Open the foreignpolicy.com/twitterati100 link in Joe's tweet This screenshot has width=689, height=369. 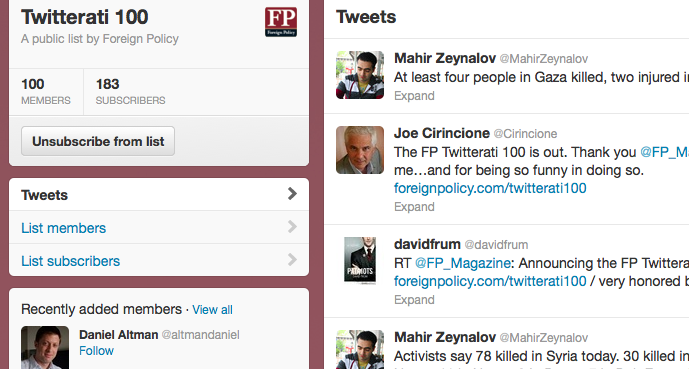[490, 188]
